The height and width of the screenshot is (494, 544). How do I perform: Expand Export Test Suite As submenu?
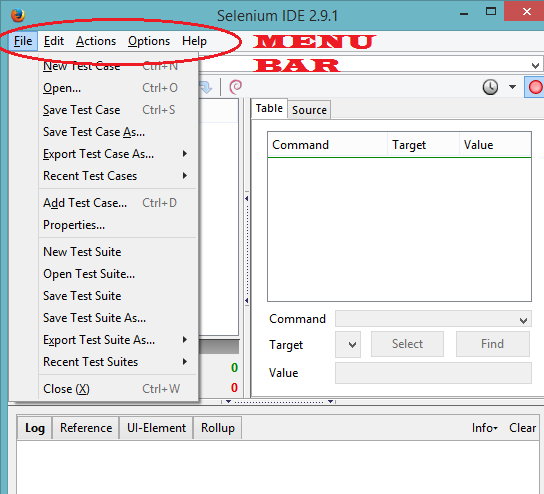point(185,340)
